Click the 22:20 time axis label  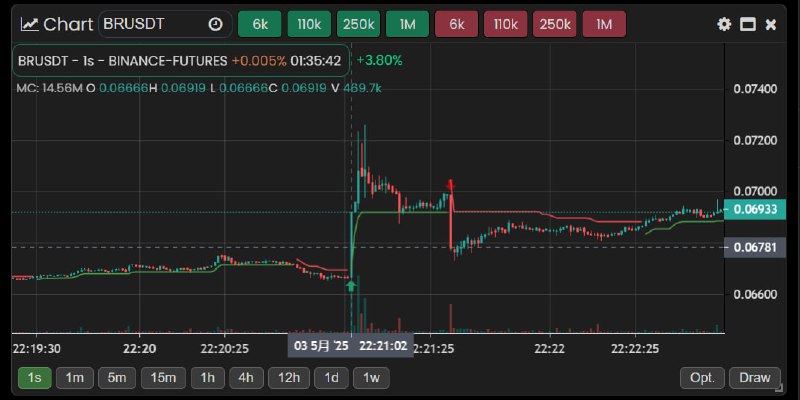point(139,349)
